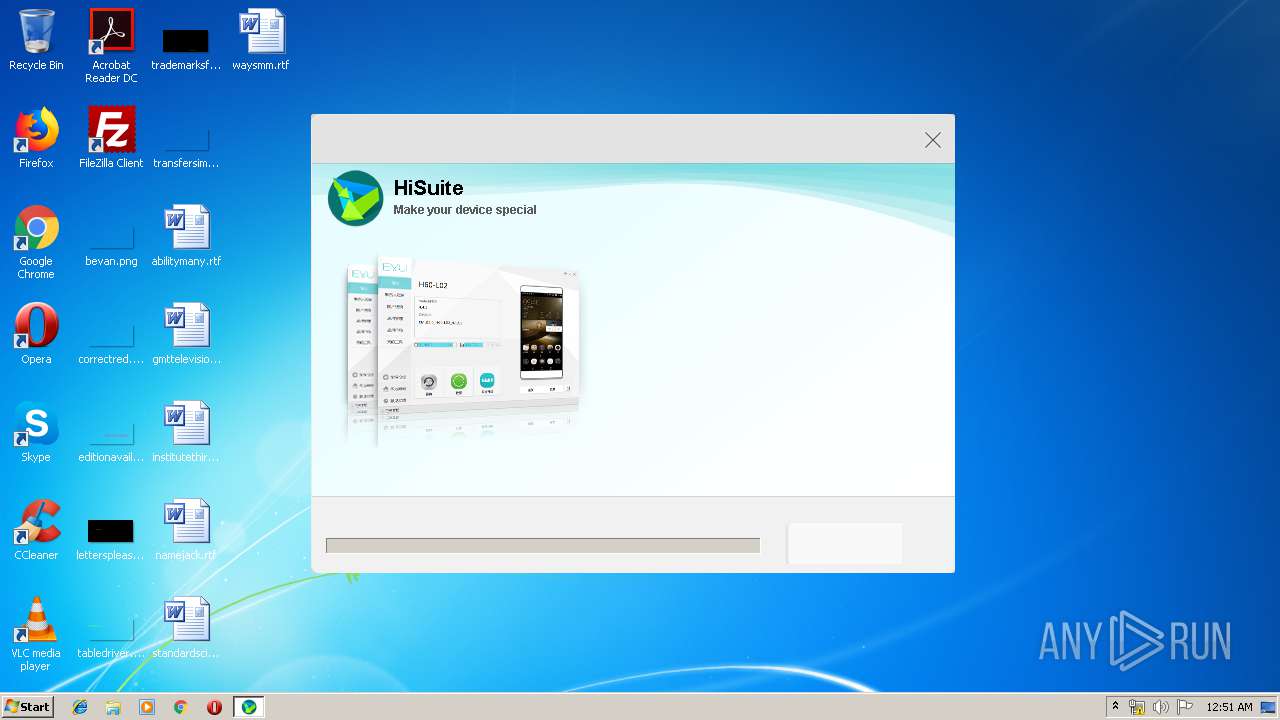This screenshot has width=1280, height=720.
Task: Click the blank button beside progress bar
Action: pos(845,543)
